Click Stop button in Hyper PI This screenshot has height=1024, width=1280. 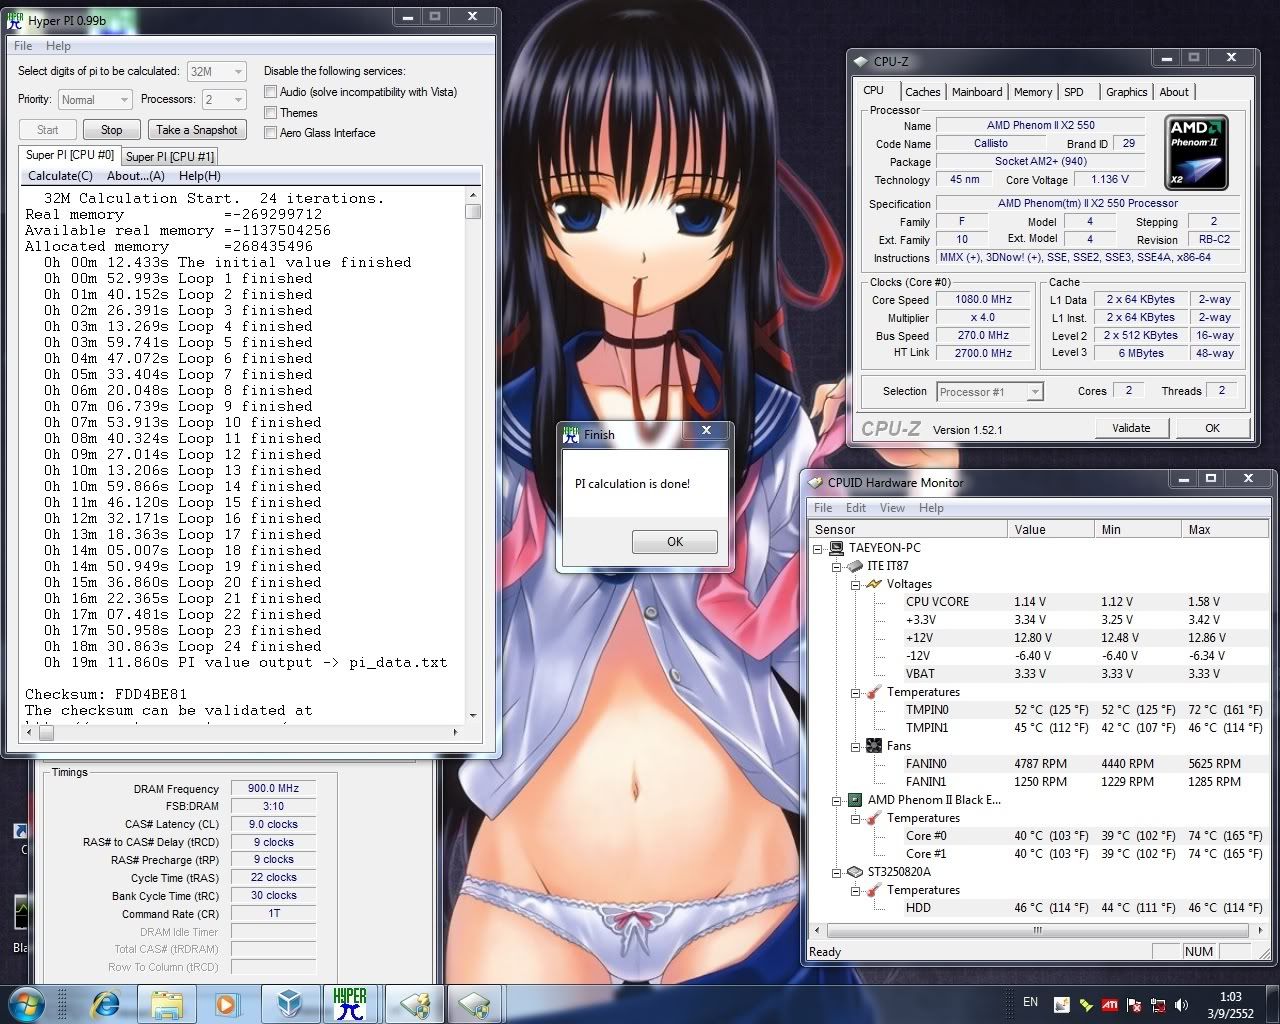pyautogui.click(x=111, y=130)
